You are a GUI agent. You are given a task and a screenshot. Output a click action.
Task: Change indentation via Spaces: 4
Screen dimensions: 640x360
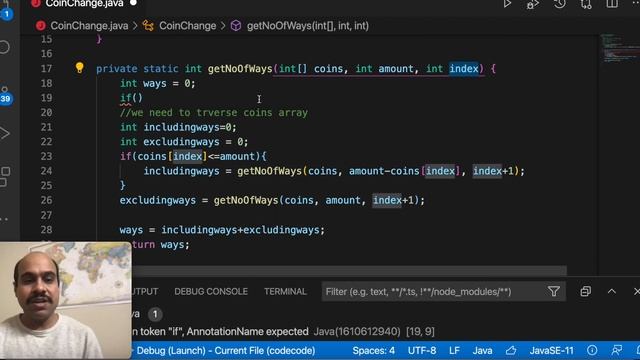coord(373,351)
